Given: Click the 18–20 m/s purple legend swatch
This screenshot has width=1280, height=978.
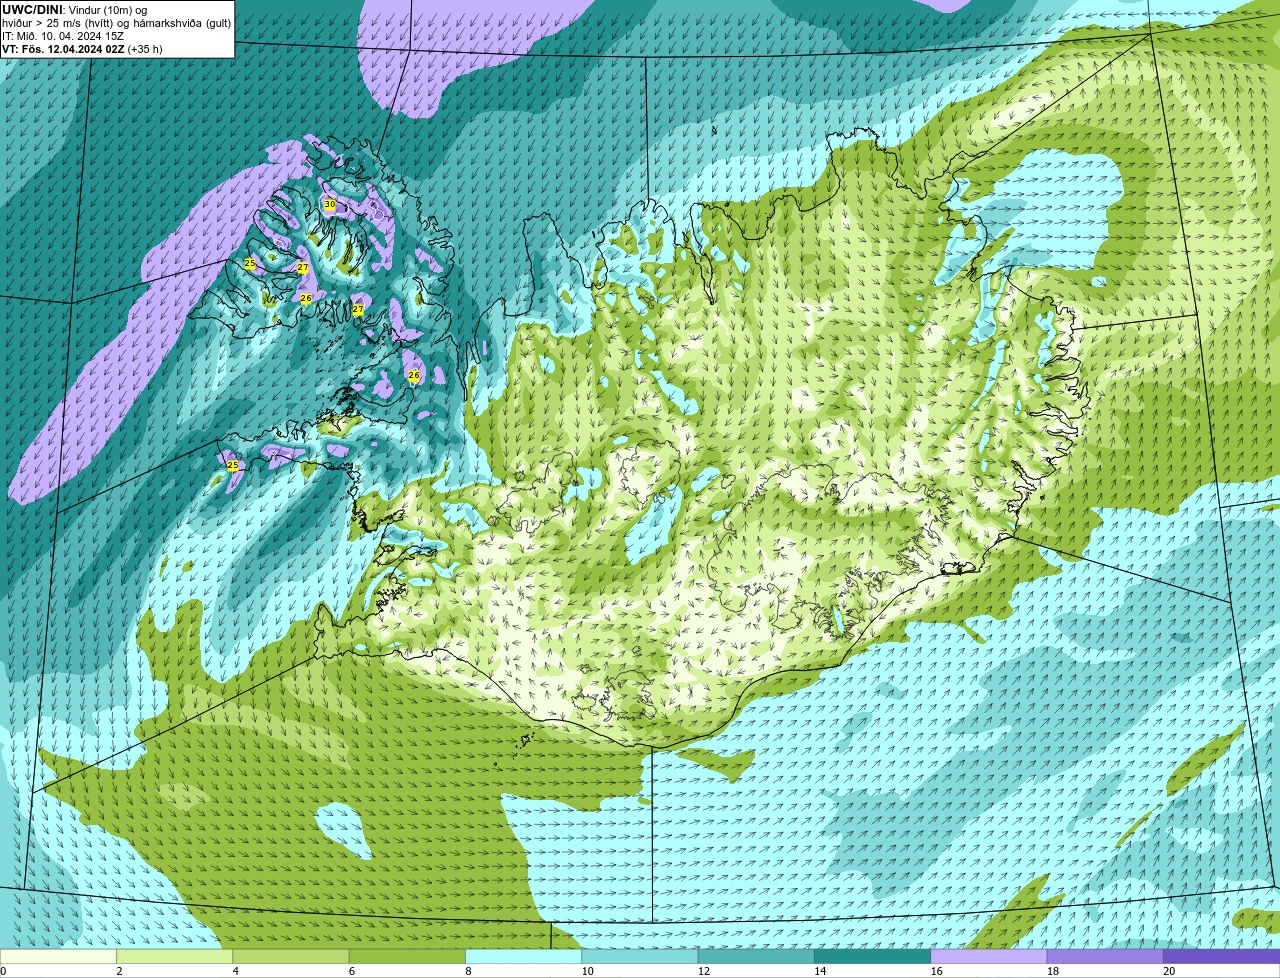Looking at the screenshot, I should coord(1105,956).
